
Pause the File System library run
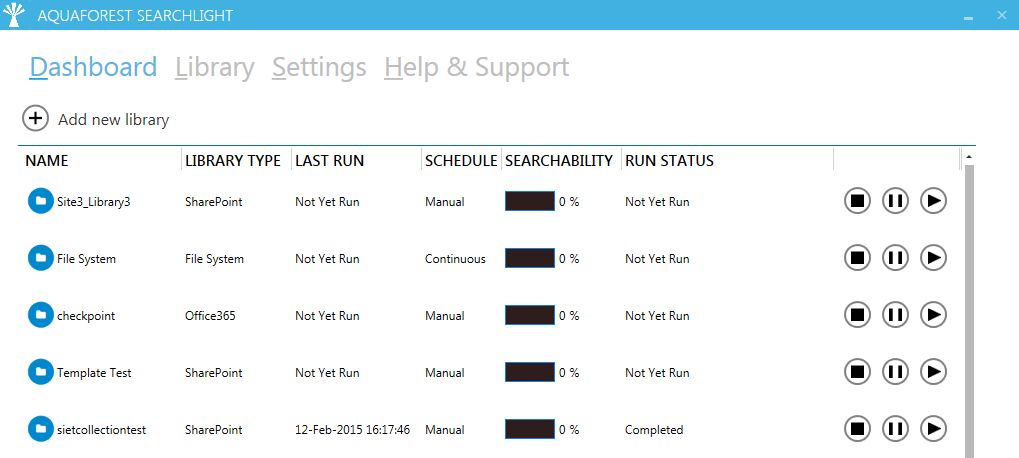point(895,258)
